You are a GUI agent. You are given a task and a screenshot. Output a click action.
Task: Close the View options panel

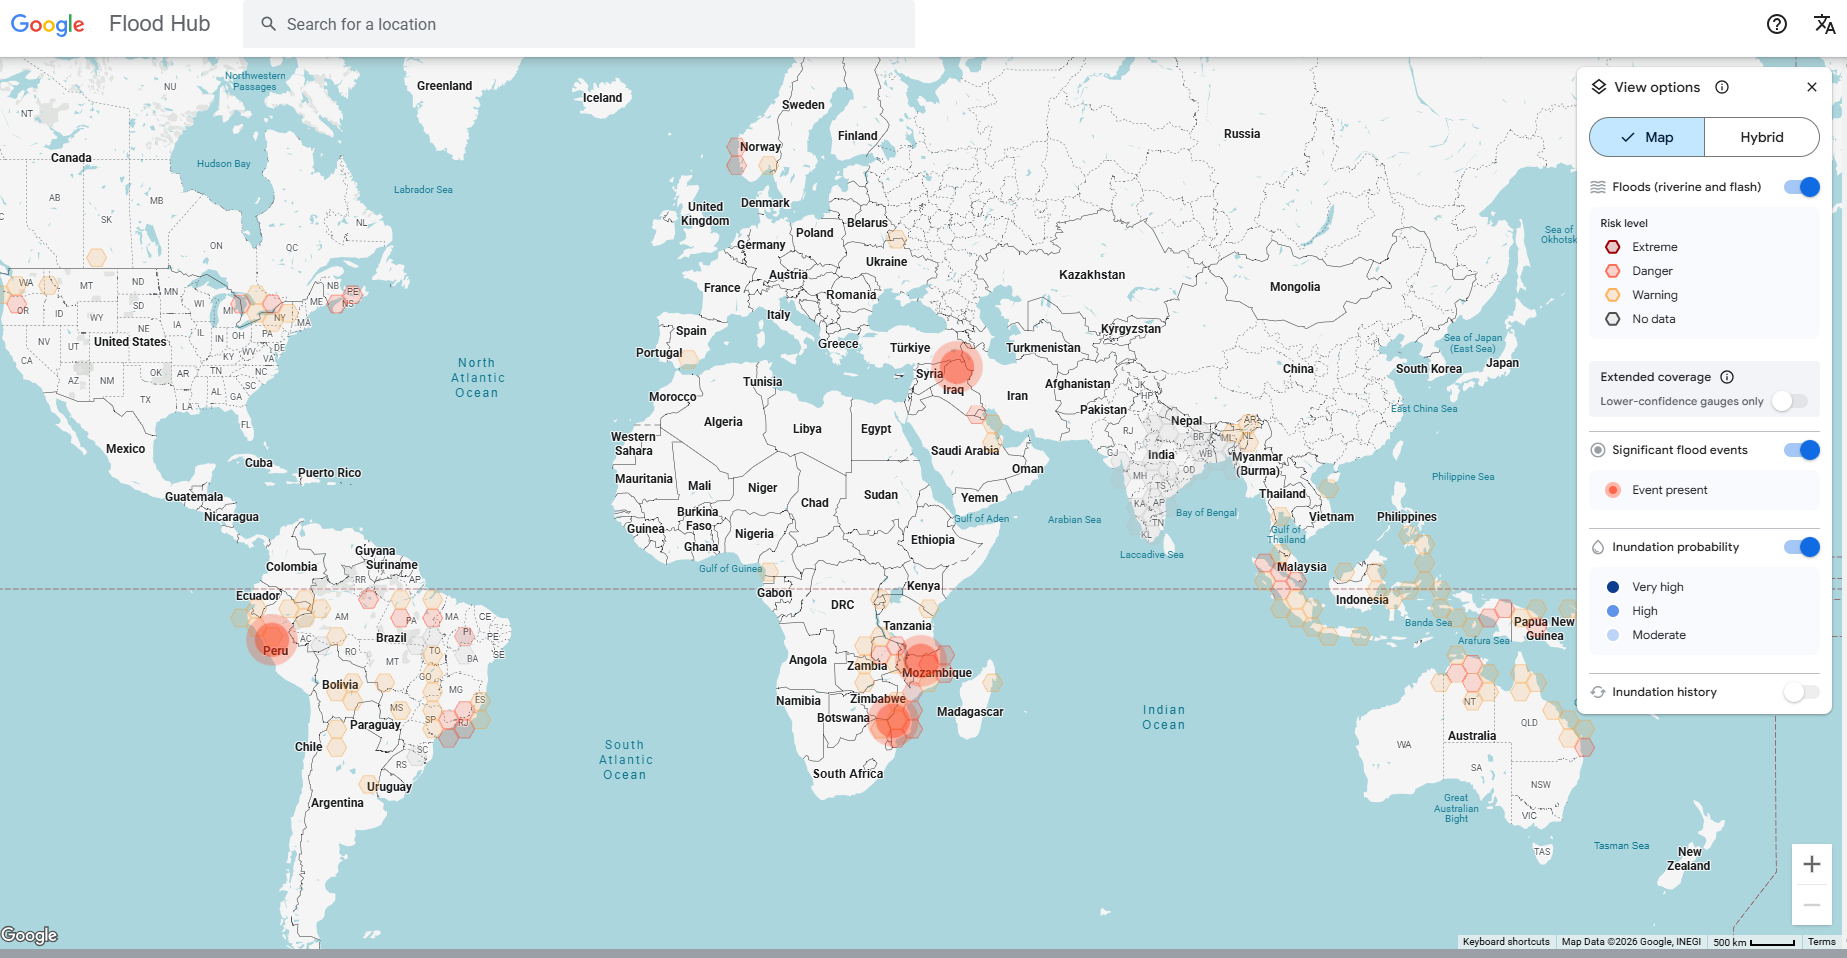tap(1811, 87)
